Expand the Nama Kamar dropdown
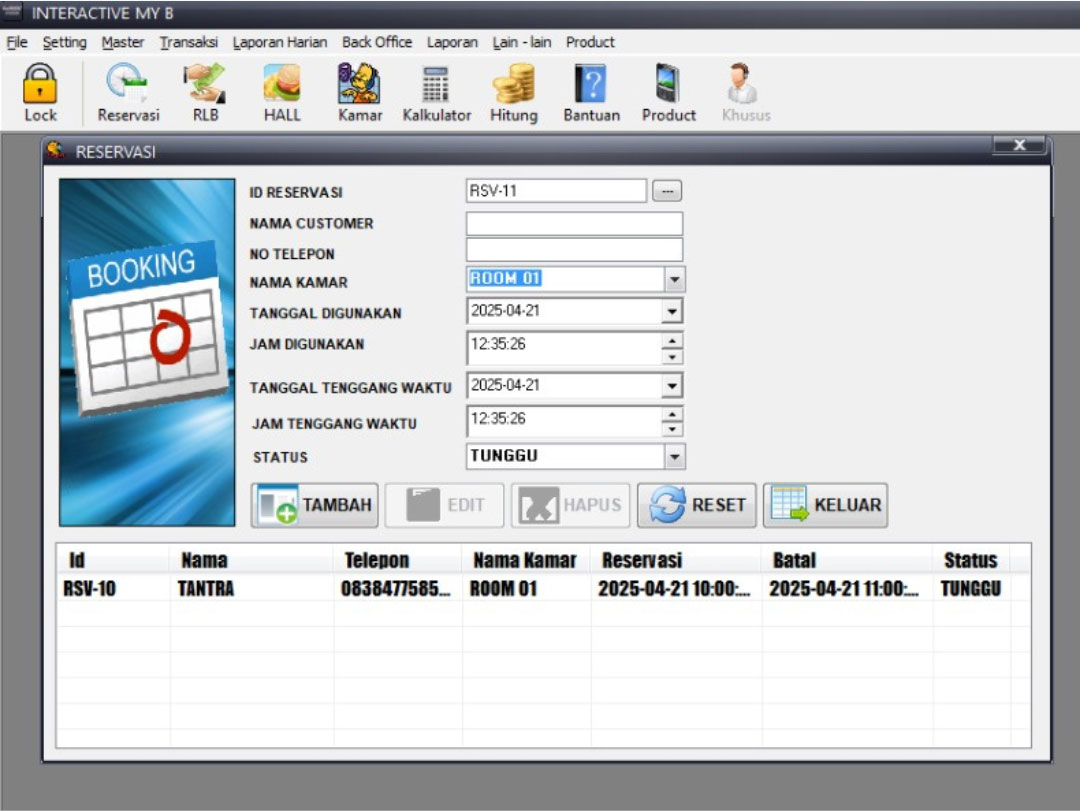The height and width of the screenshot is (811, 1080). tap(675, 280)
